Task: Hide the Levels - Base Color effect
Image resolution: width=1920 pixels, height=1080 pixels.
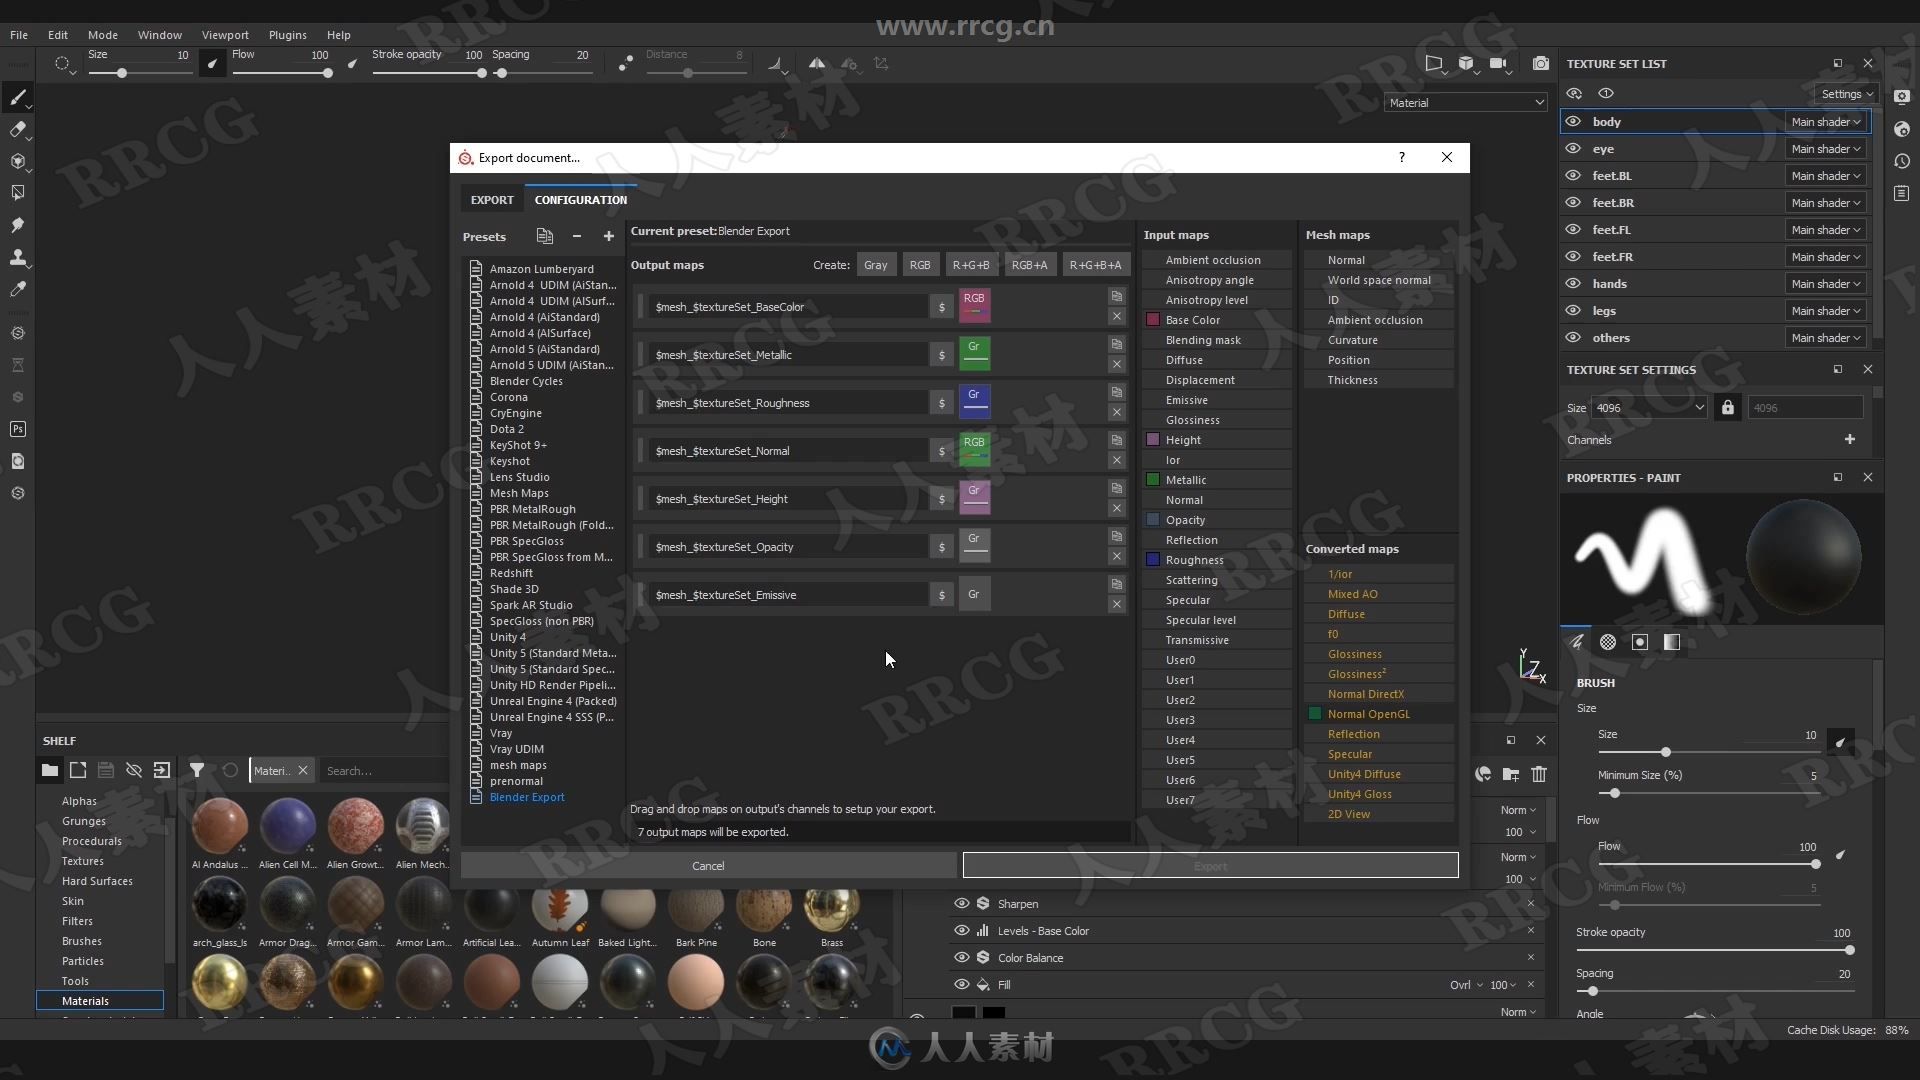Action: 961,930
